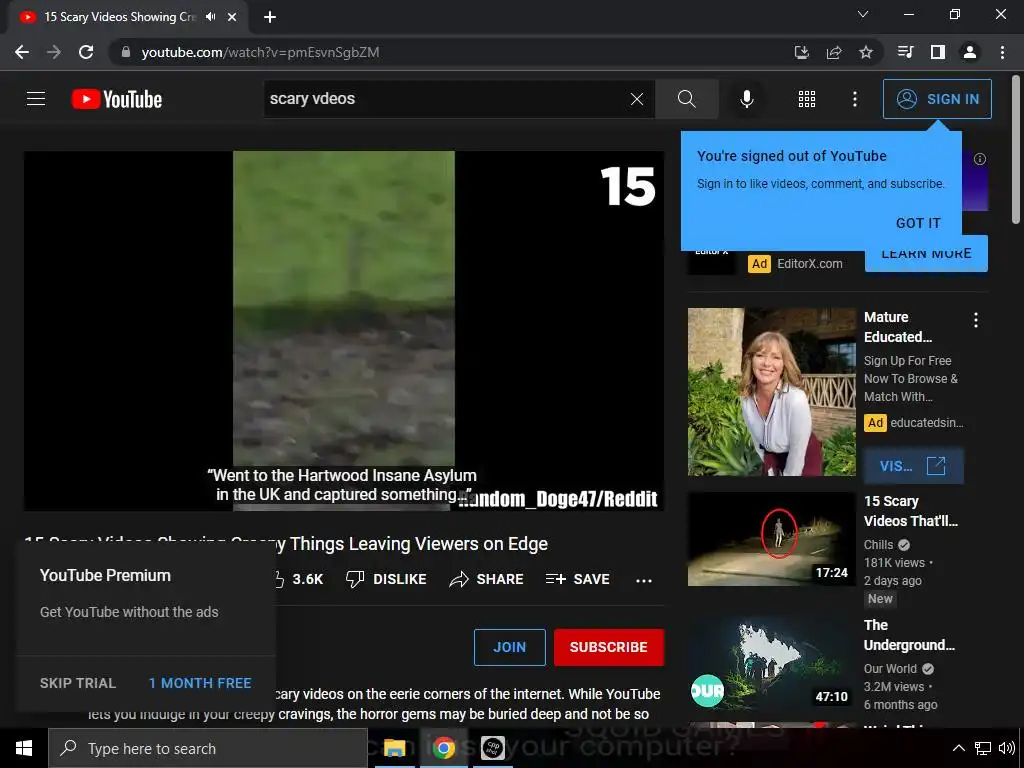Click the ad's visit site button
Image resolution: width=1024 pixels, height=768 pixels.
tap(912, 466)
